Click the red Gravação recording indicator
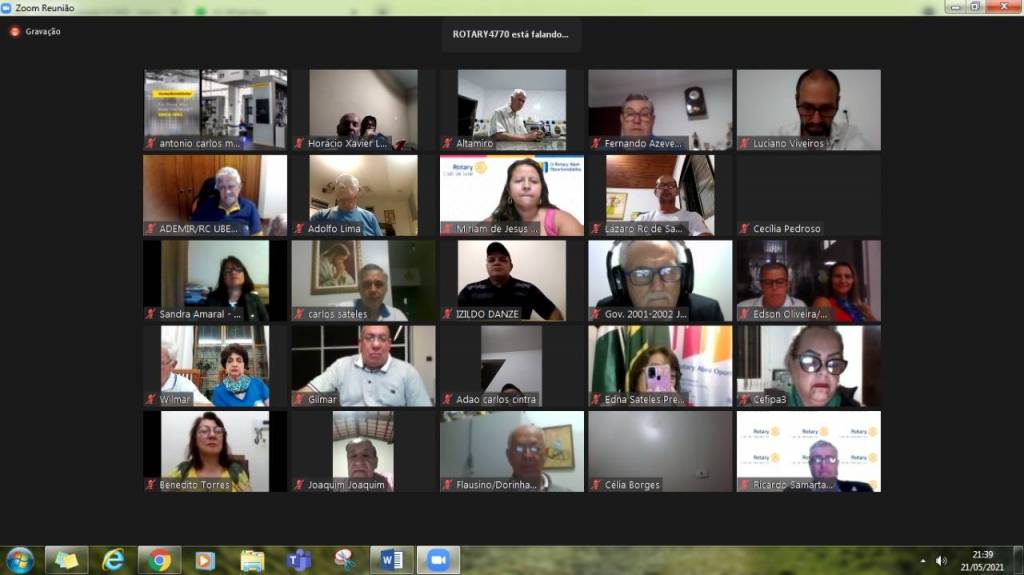Screen dimensions: 1024x575 [x=15, y=31]
